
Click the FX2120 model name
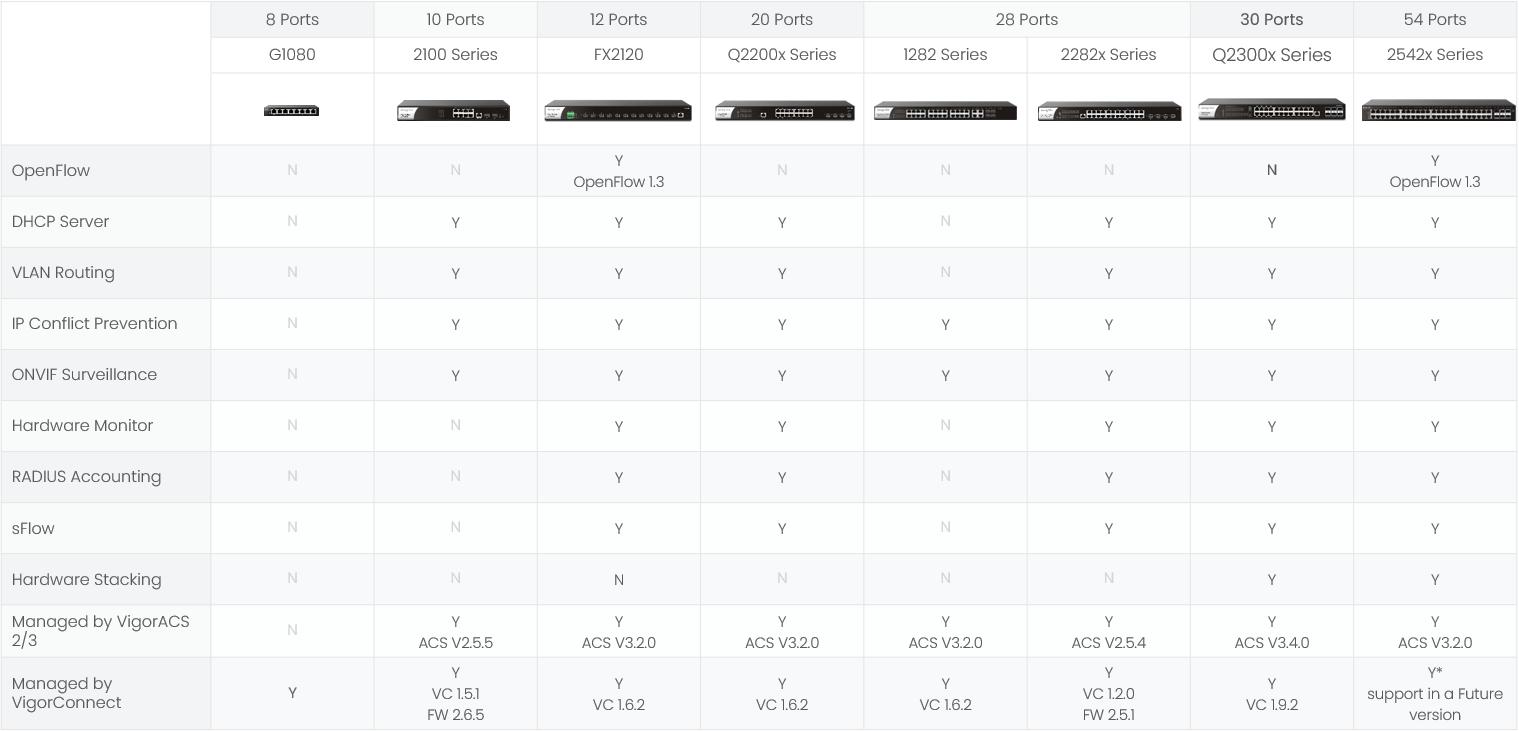pyautogui.click(x=618, y=55)
